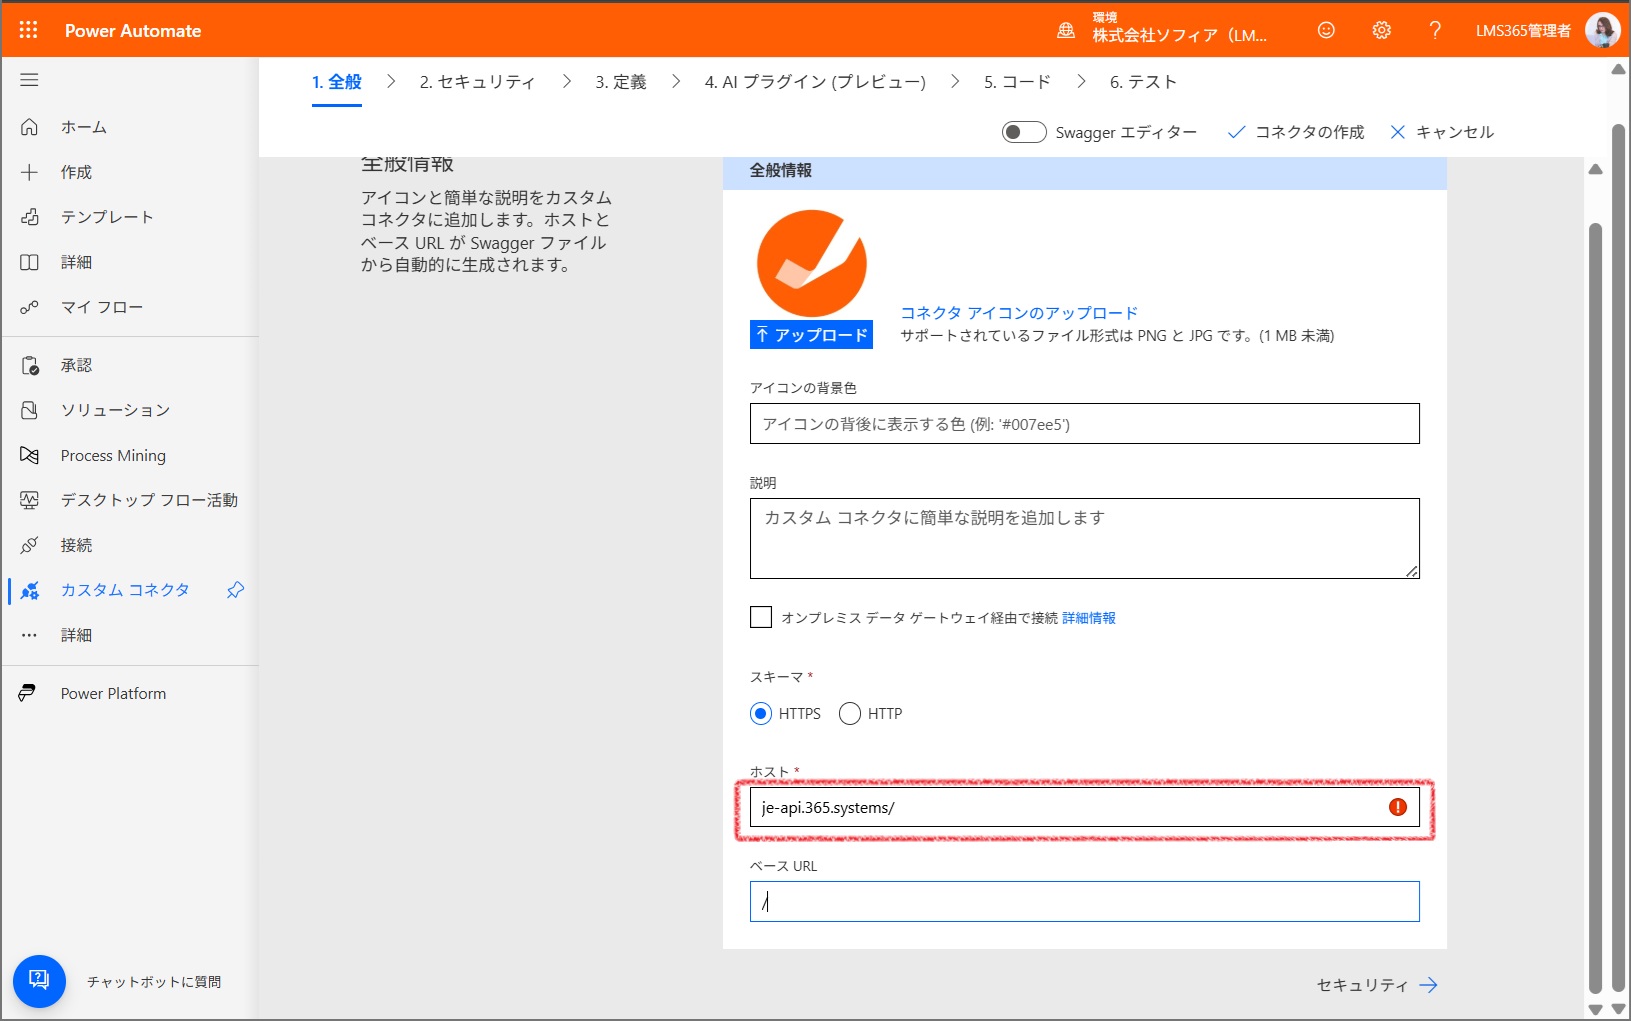Collapse the left navigation hamburger menu
1631x1021 pixels.
(29, 80)
